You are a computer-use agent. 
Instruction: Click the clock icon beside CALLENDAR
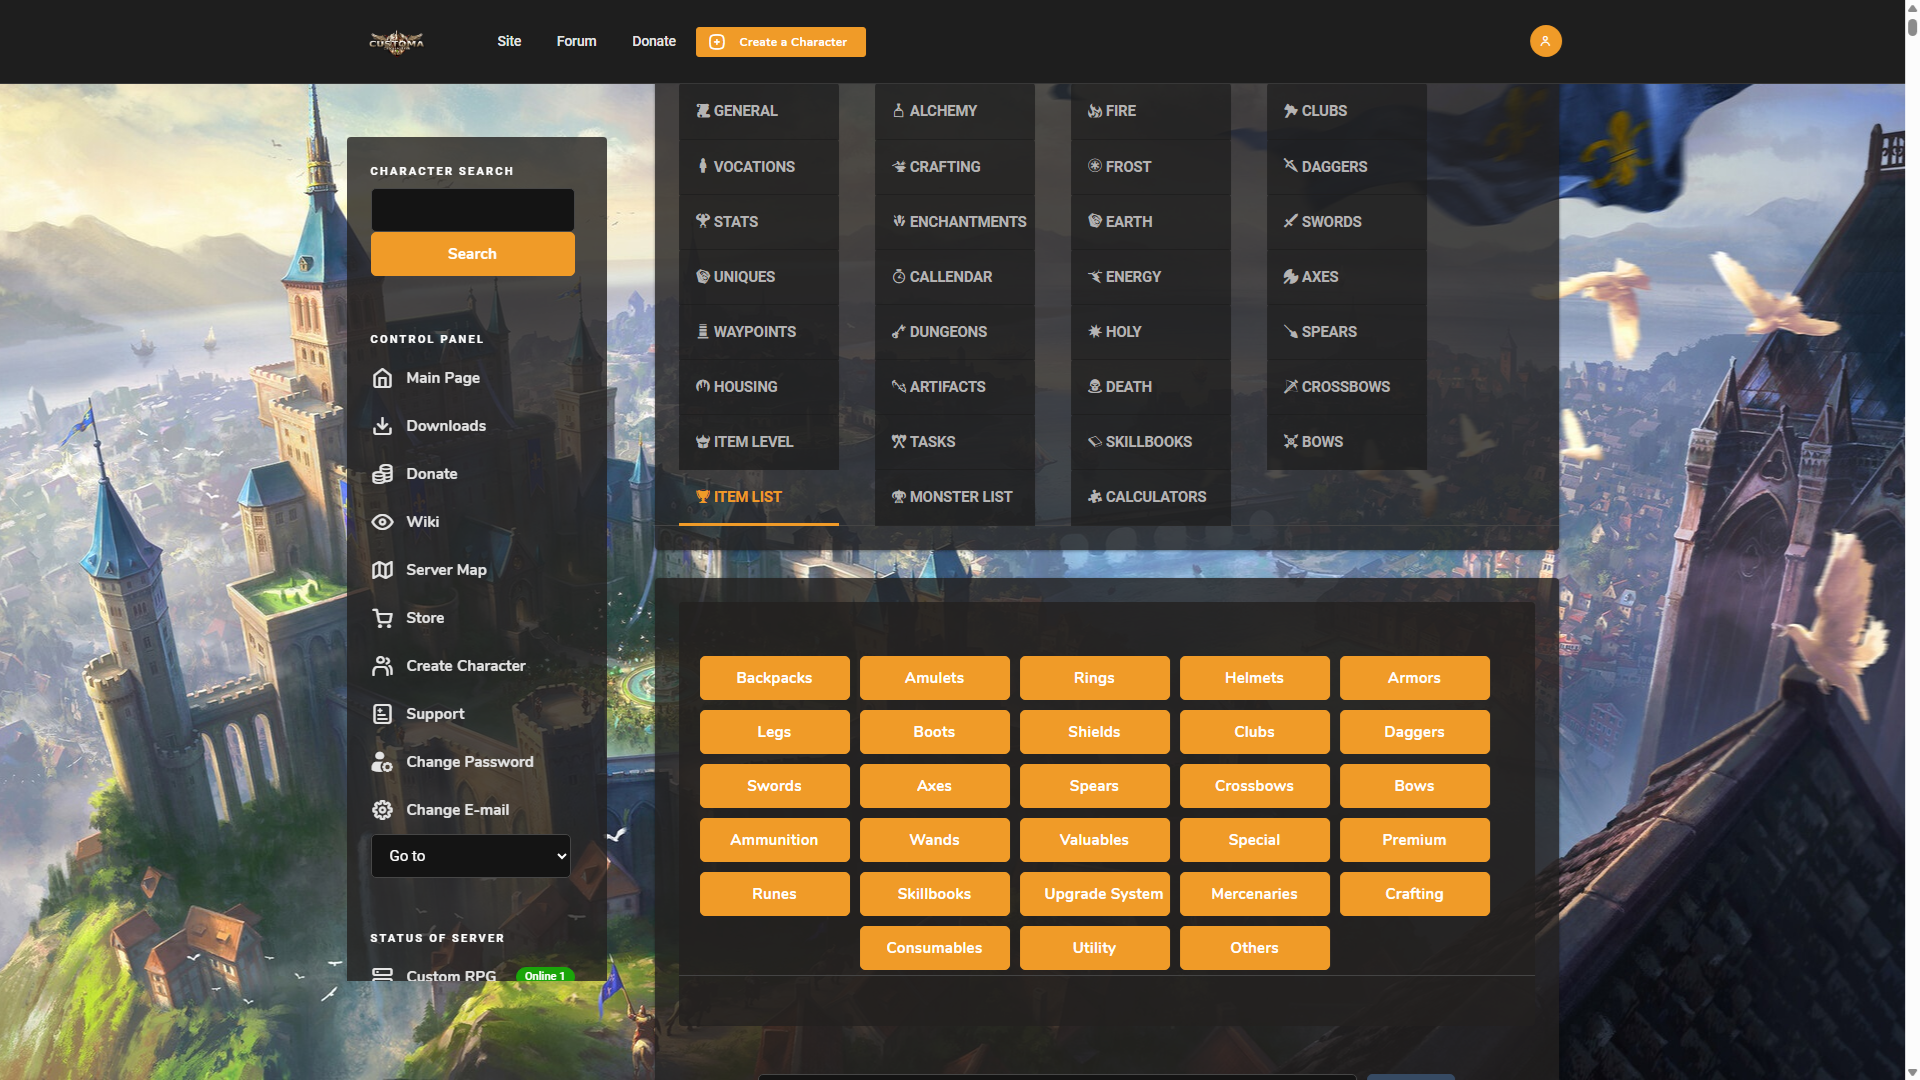click(899, 277)
